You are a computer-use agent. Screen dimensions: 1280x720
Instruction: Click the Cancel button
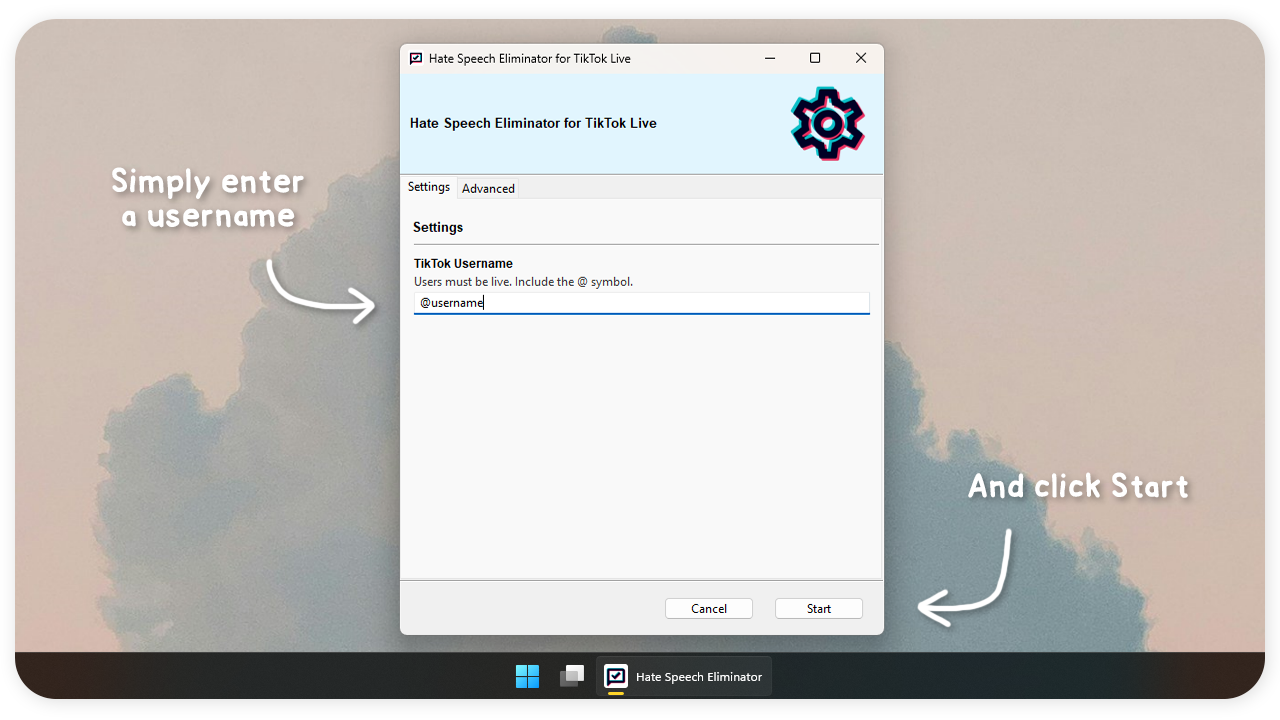708,608
